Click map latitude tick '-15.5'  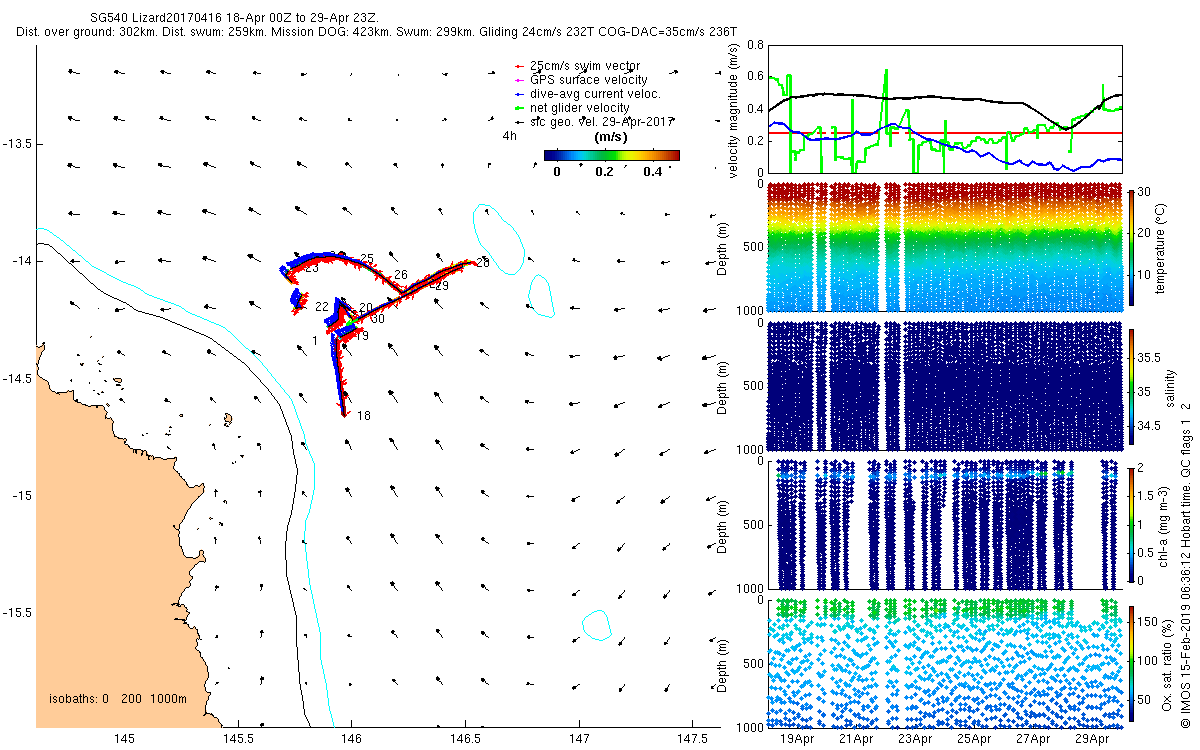(x=17, y=613)
